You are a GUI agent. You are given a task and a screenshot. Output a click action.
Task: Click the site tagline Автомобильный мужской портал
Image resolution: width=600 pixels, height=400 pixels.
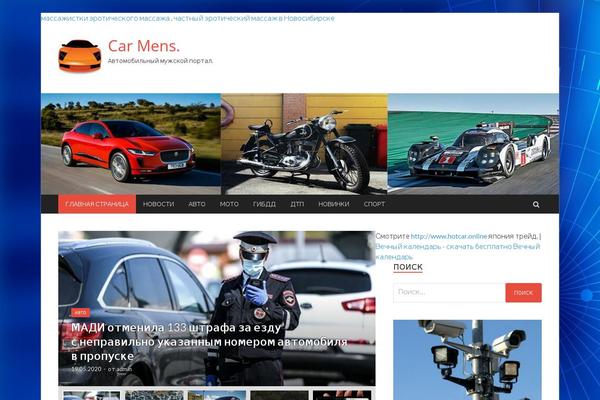coord(160,61)
